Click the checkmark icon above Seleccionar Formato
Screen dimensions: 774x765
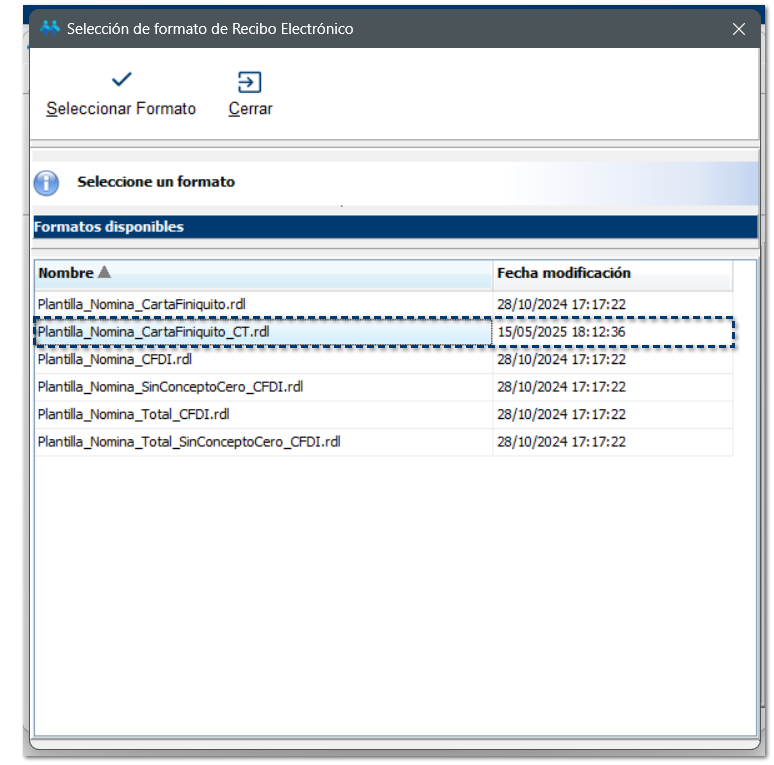tap(121, 80)
